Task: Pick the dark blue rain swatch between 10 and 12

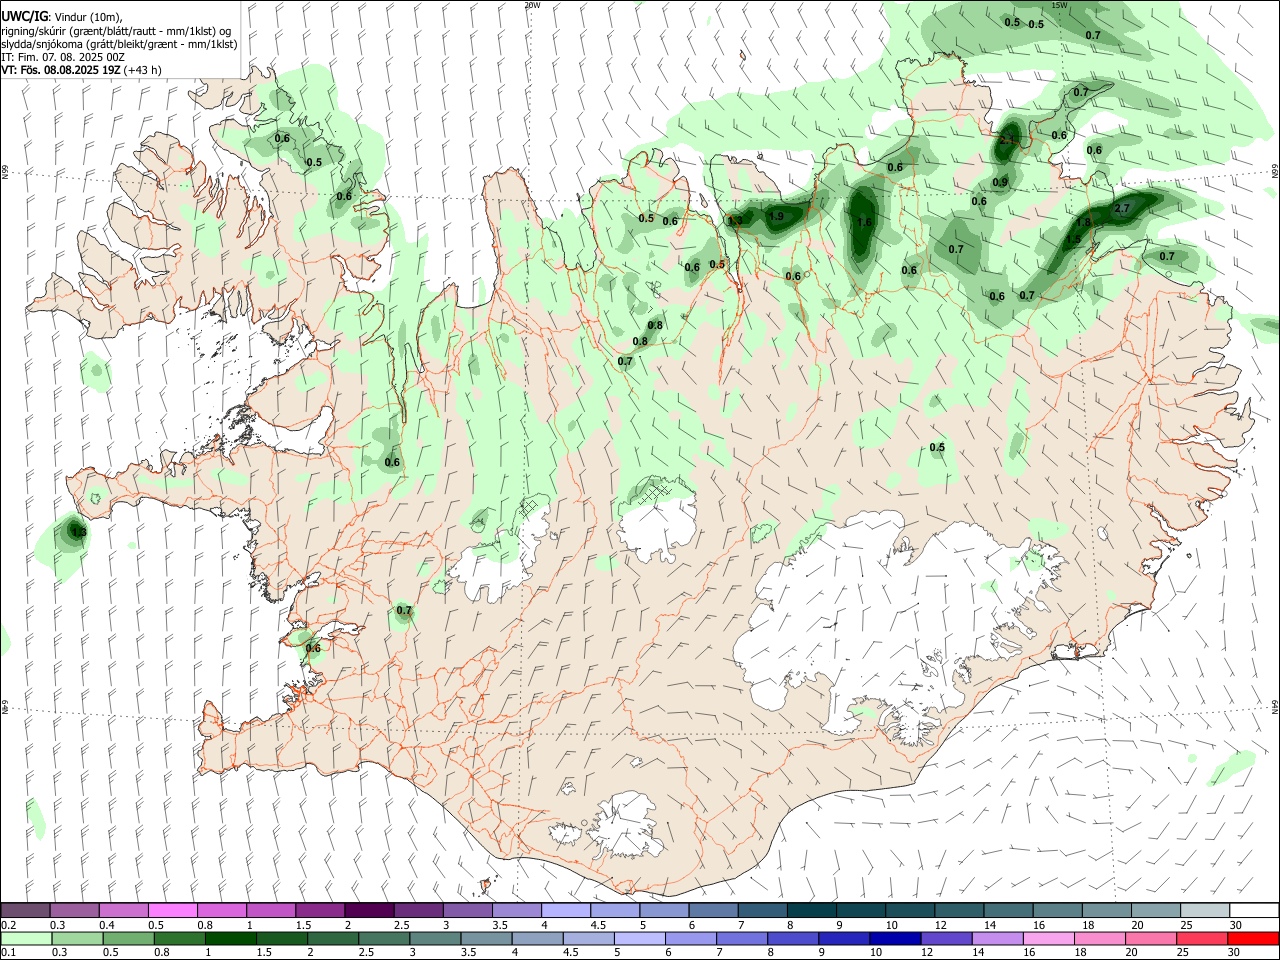Action: coord(895,938)
